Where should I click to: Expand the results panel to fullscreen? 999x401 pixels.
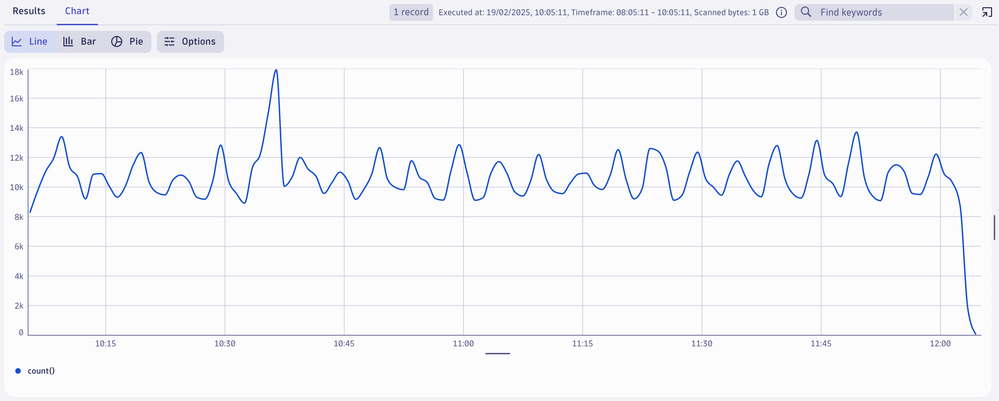click(x=987, y=13)
